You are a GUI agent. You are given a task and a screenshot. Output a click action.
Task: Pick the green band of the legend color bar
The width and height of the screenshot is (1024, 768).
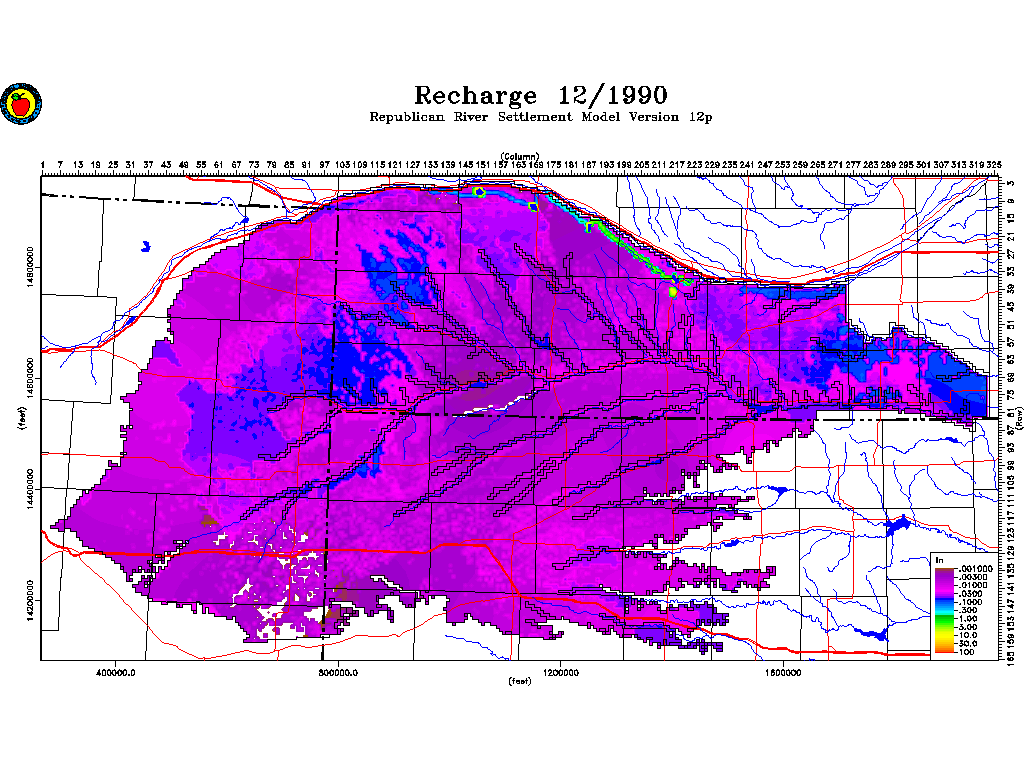click(944, 620)
